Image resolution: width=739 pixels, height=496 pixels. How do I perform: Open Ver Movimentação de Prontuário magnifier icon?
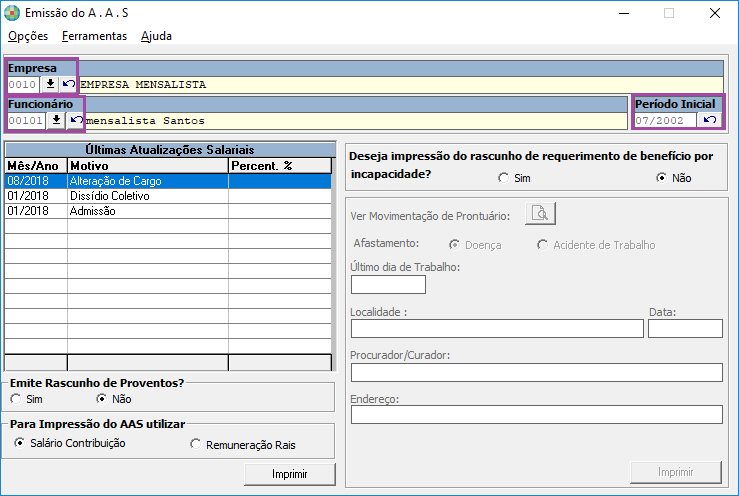tap(540, 214)
